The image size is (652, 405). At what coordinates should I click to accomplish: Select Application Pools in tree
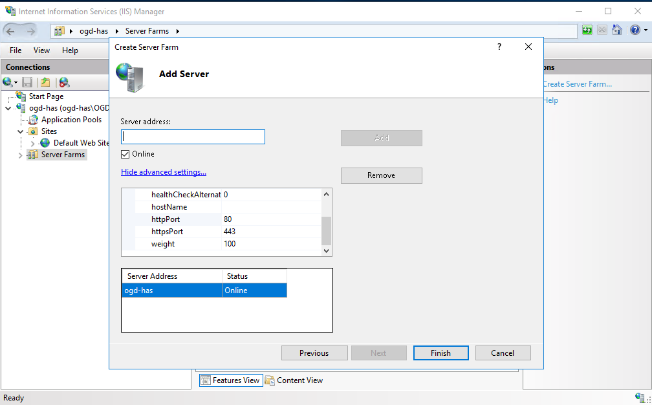pyautogui.click(x=72, y=120)
